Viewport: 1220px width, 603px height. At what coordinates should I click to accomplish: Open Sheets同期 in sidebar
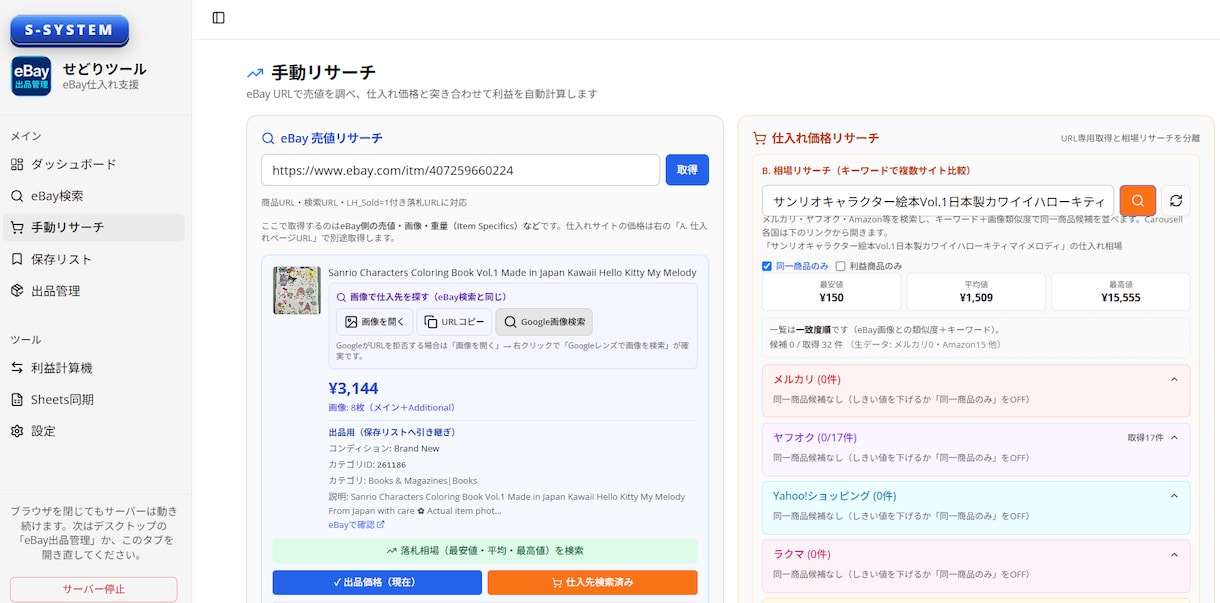point(93,399)
